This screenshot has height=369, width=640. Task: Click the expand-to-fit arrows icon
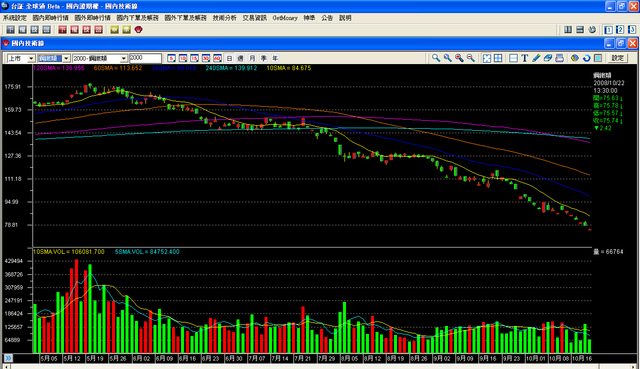[487, 58]
